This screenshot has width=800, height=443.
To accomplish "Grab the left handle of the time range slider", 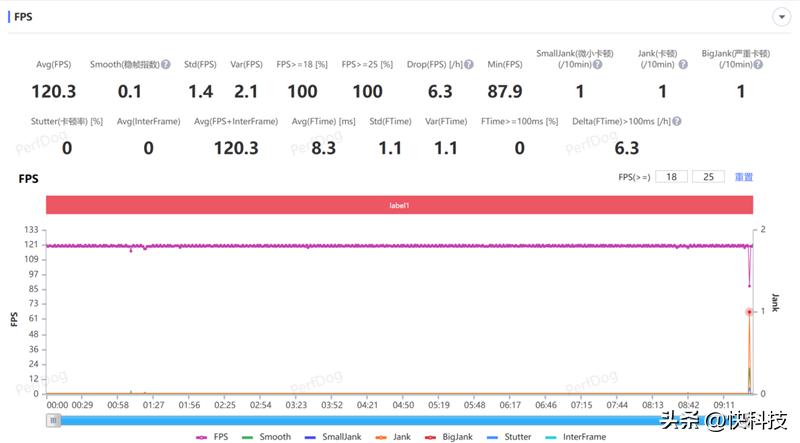I will coord(53,420).
